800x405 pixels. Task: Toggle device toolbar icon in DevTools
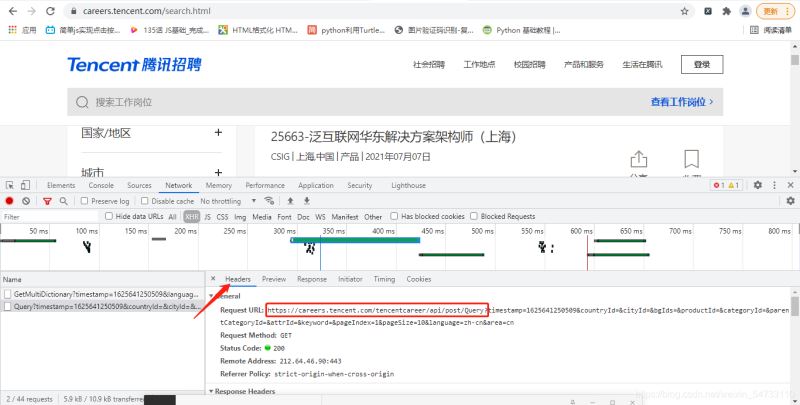pyautogui.click(x=25, y=185)
